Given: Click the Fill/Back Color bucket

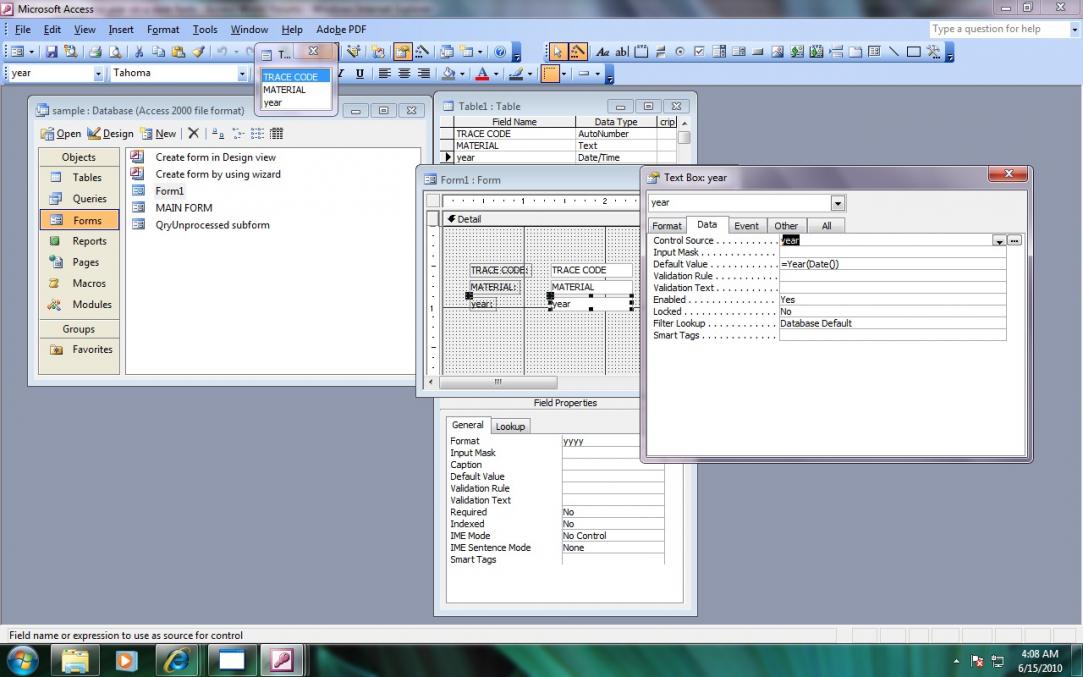Looking at the screenshot, I should [448, 73].
